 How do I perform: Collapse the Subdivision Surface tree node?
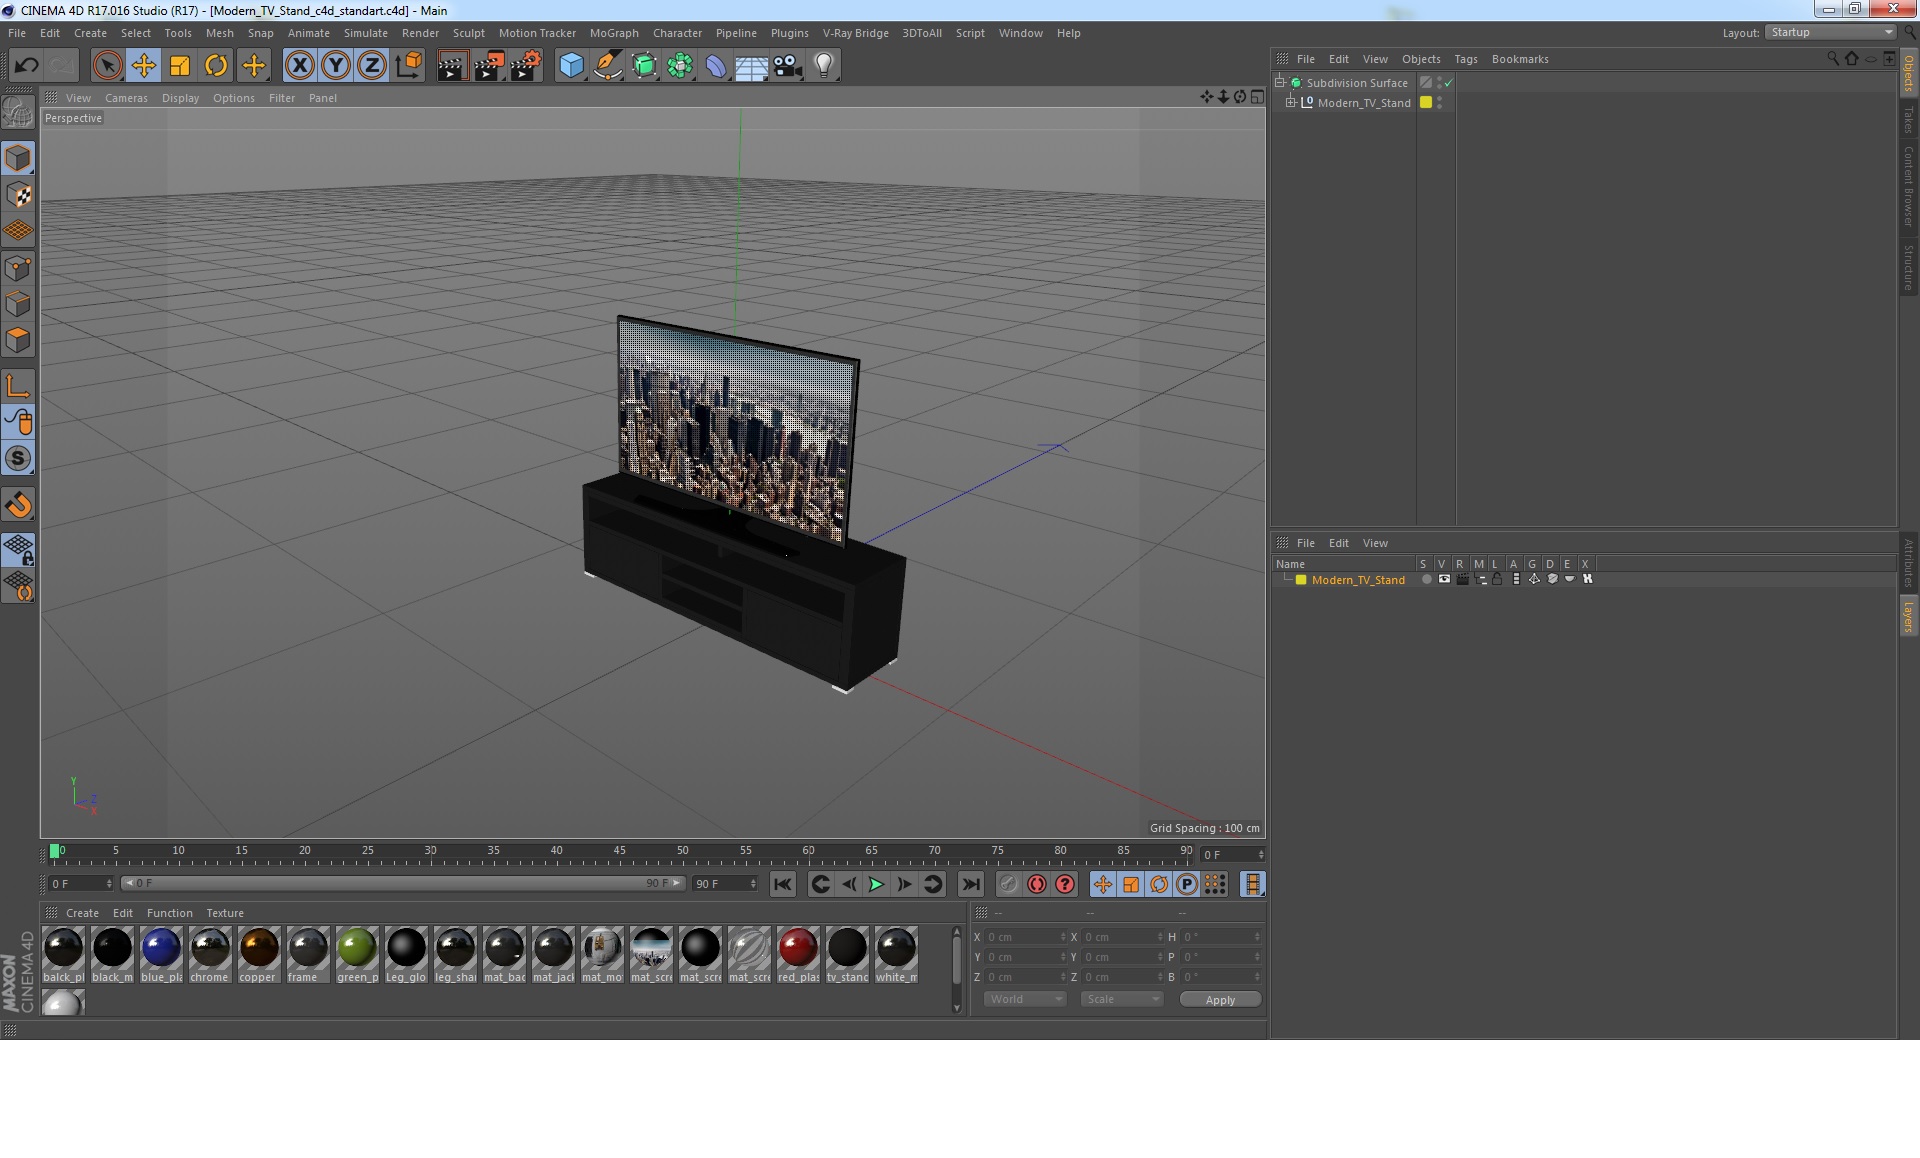1279,82
